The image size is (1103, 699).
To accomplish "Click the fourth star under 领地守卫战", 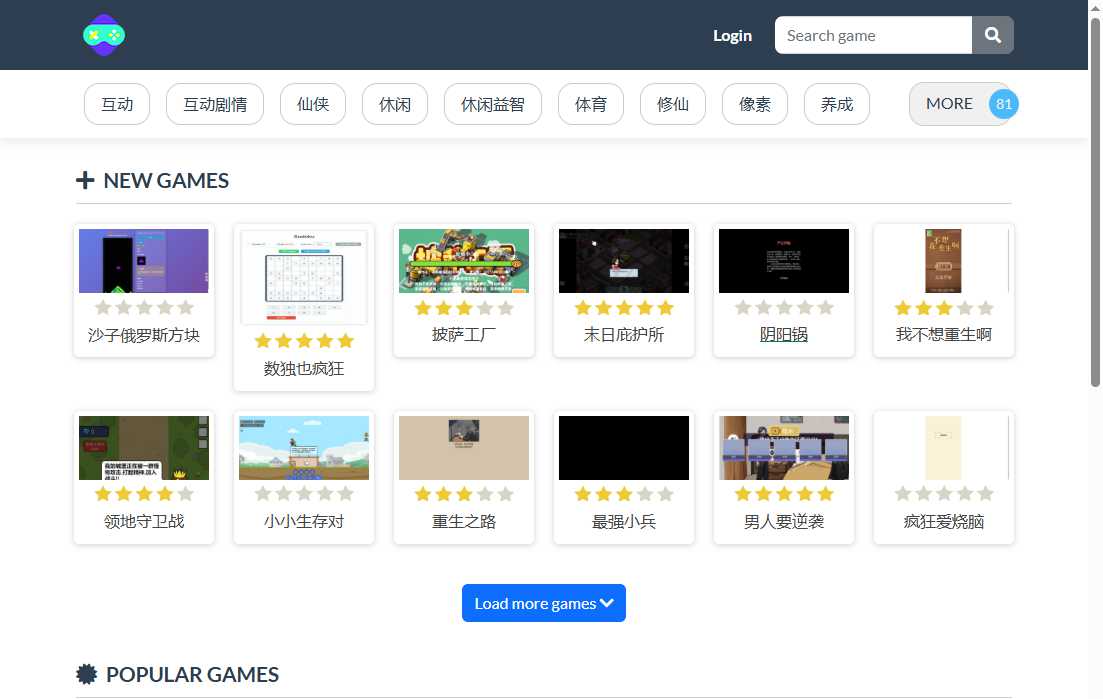I will tap(164, 494).
